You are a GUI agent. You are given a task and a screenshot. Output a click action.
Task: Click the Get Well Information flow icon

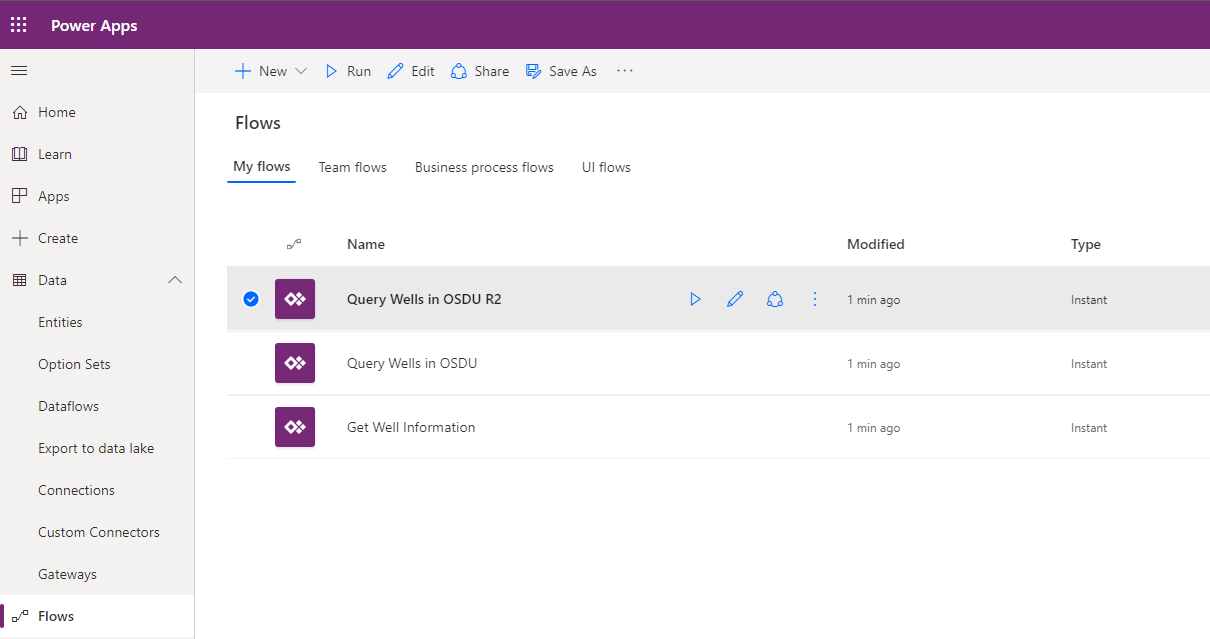tap(295, 427)
